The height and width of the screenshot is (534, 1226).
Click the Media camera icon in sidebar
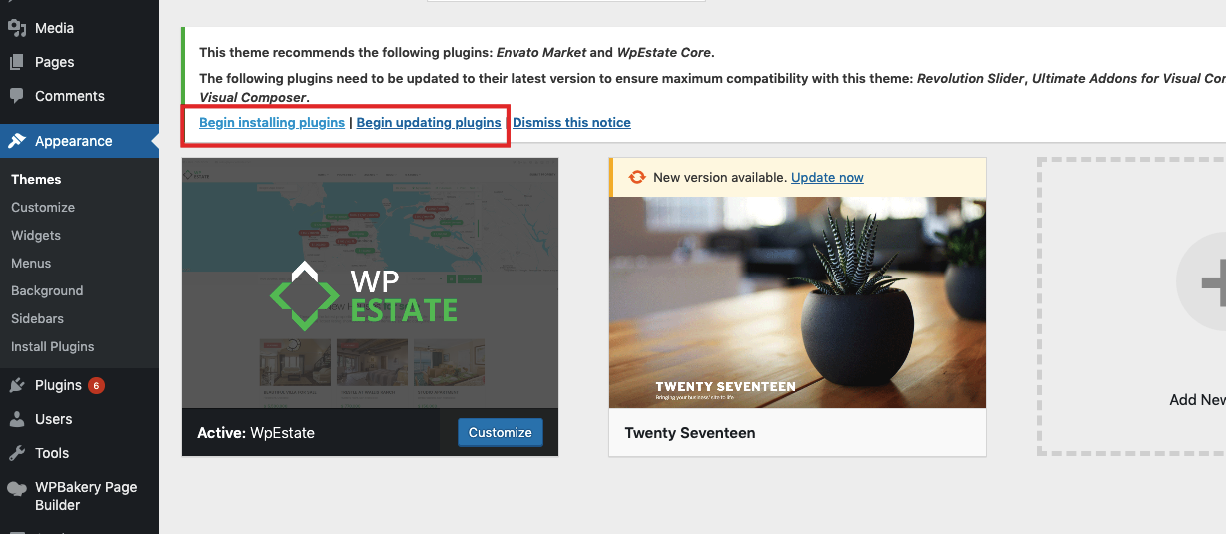coord(17,28)
